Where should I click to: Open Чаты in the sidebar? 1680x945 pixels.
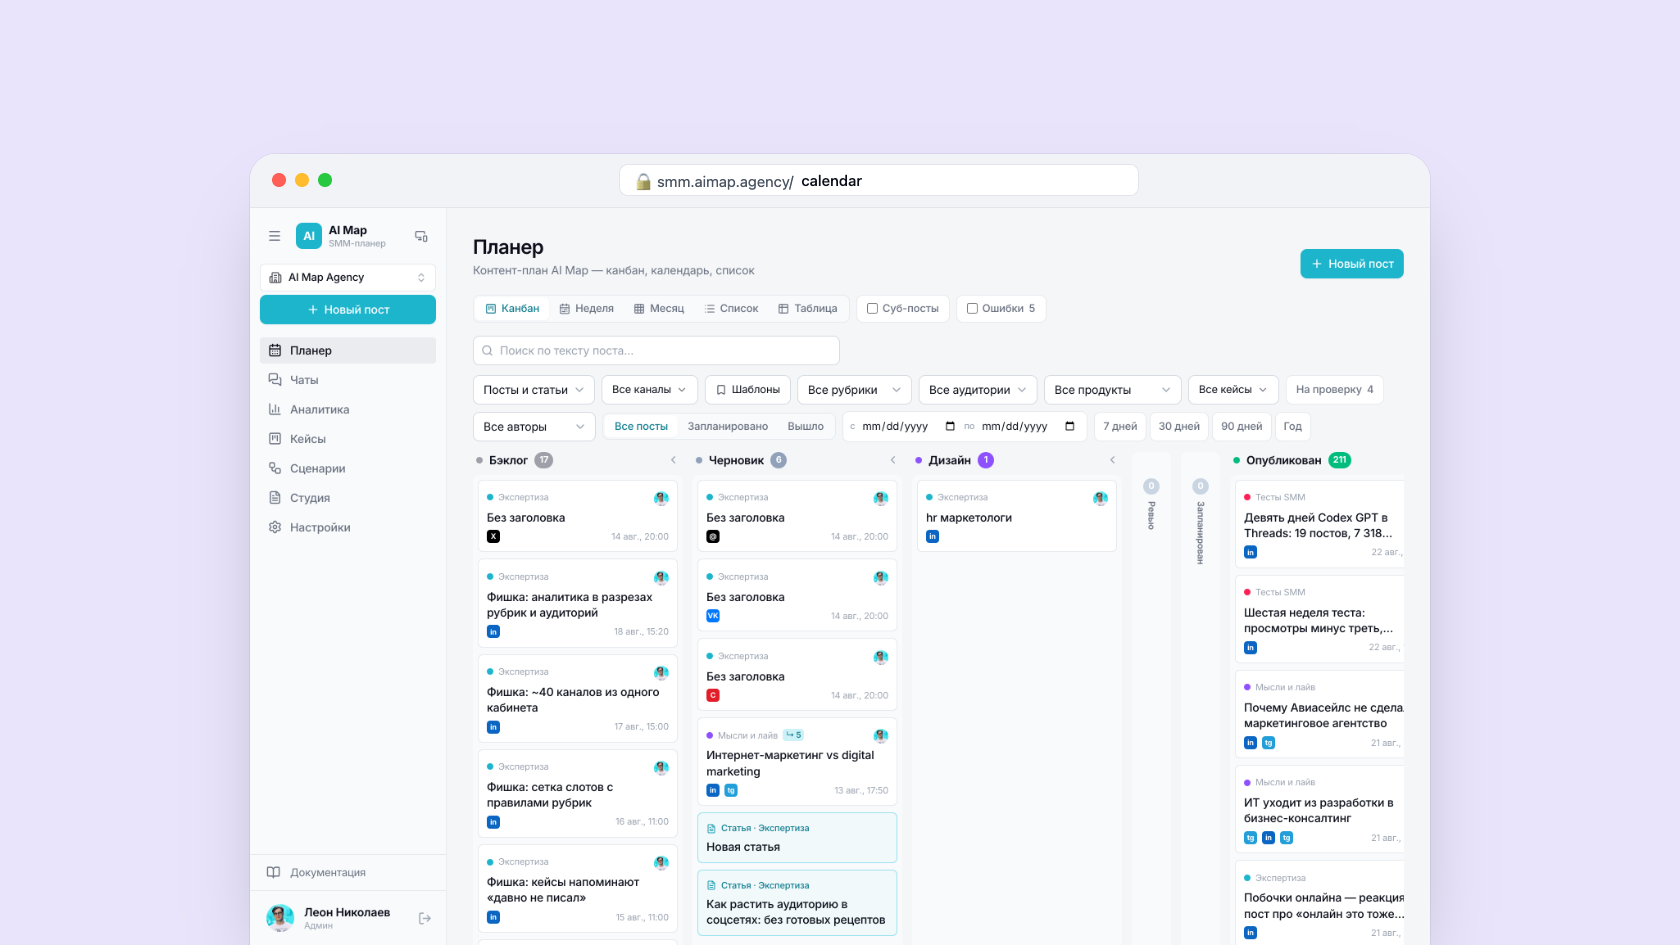(348, 380)
